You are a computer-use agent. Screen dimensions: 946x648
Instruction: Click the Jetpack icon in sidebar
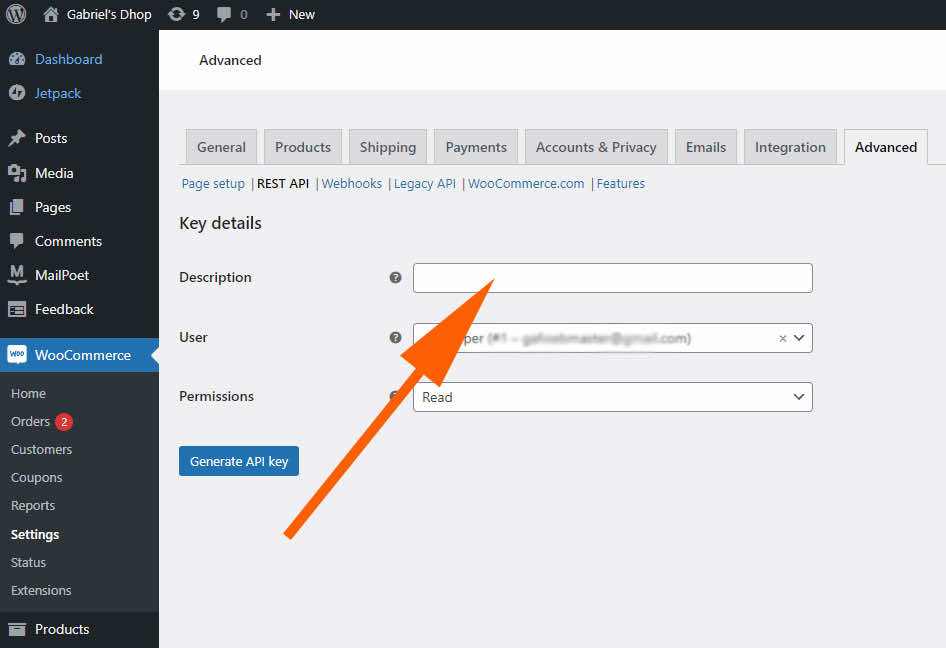coord(17,93)
